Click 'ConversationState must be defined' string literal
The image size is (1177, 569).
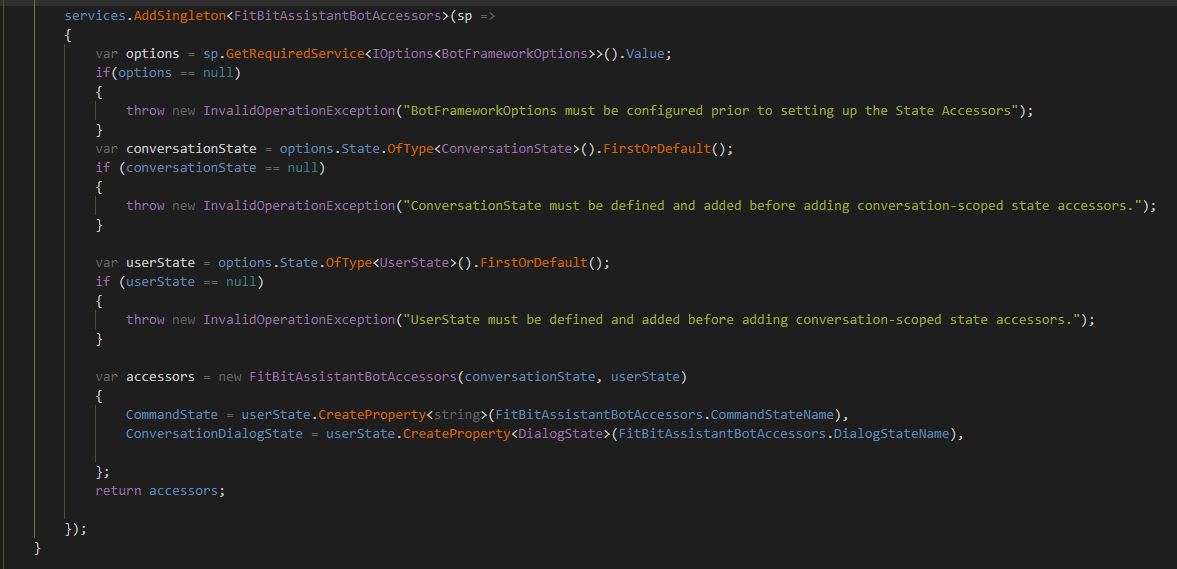point(772,206)
